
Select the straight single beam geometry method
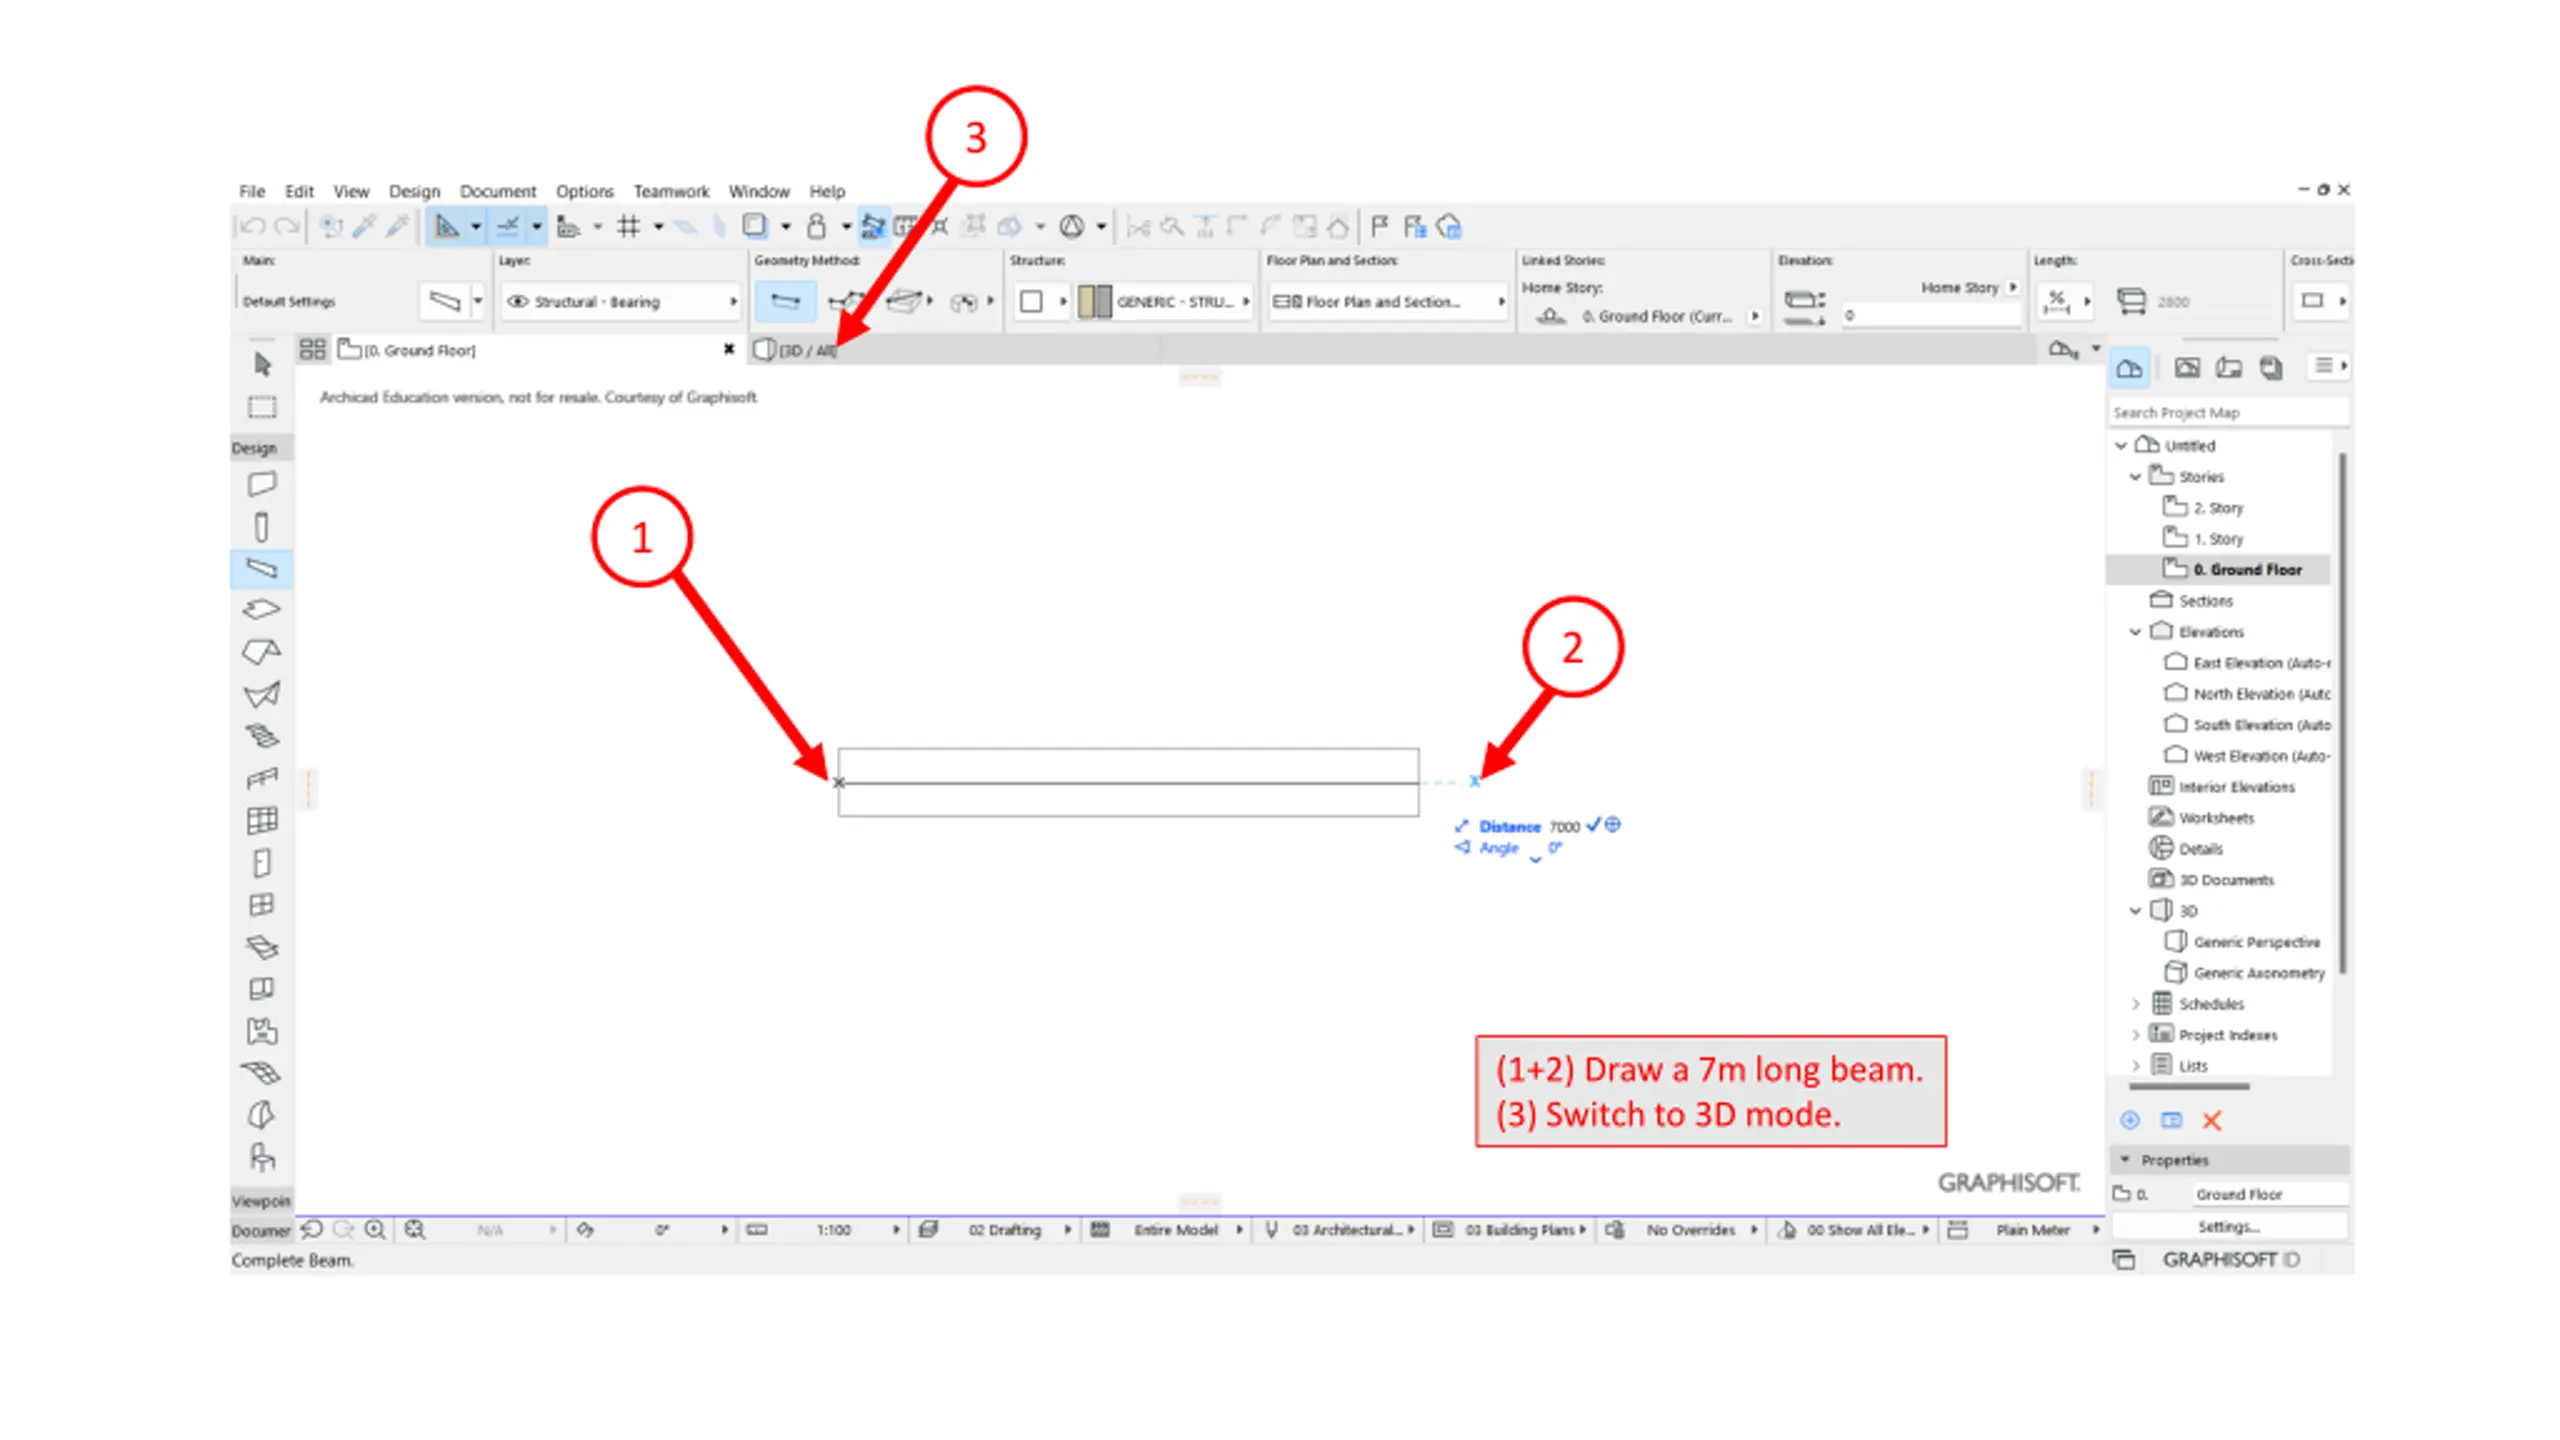pos(786,301)
